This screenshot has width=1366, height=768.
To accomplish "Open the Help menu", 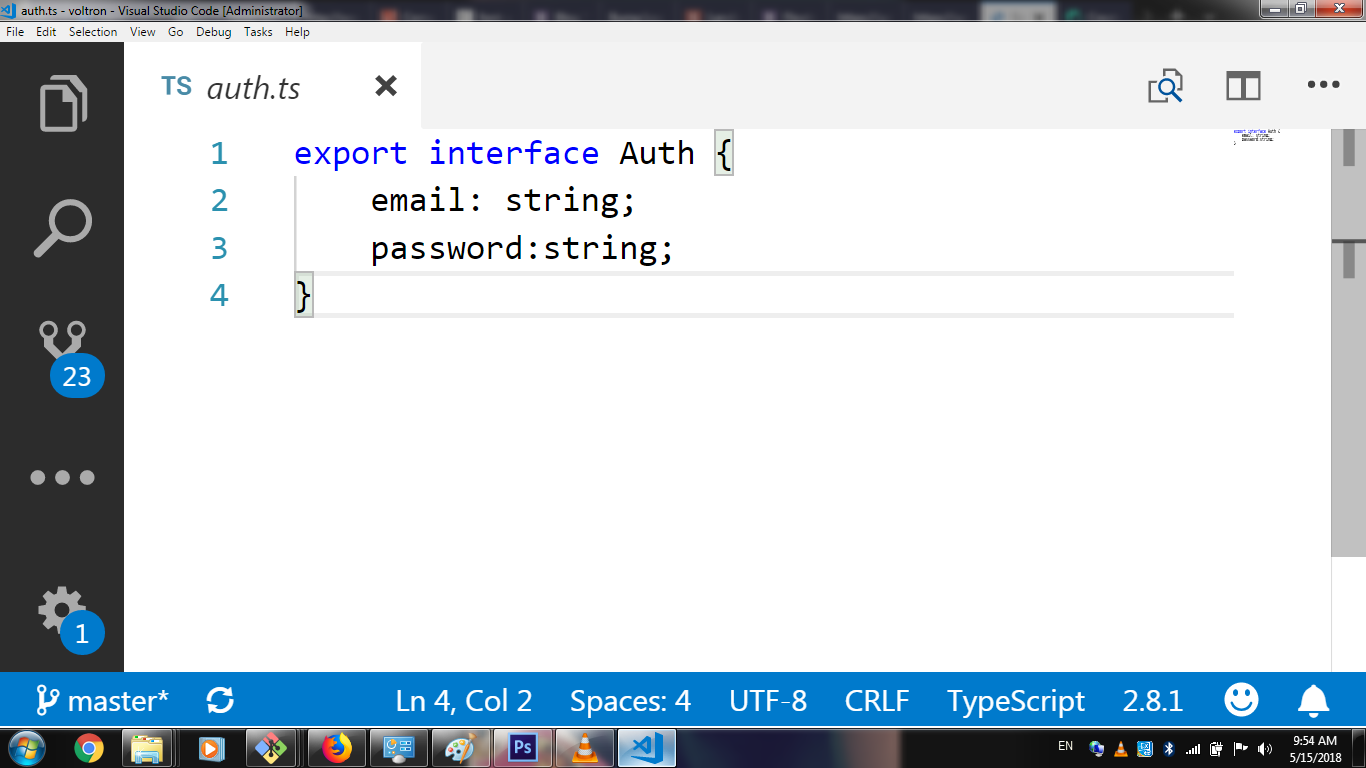I will pos(297,32).
